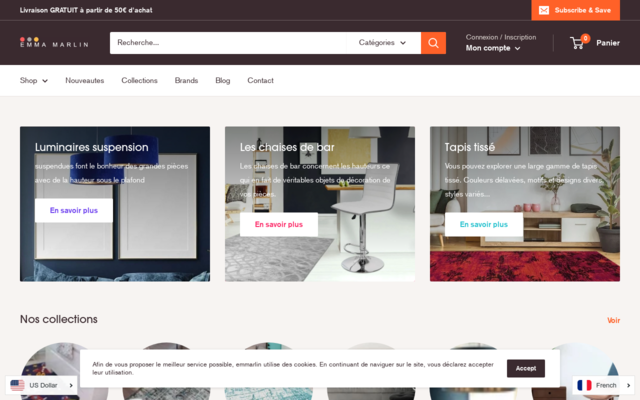The height and width of the screenshot is (400, 640).
Task: Open the Collections menu item
Action: (139, 80)
